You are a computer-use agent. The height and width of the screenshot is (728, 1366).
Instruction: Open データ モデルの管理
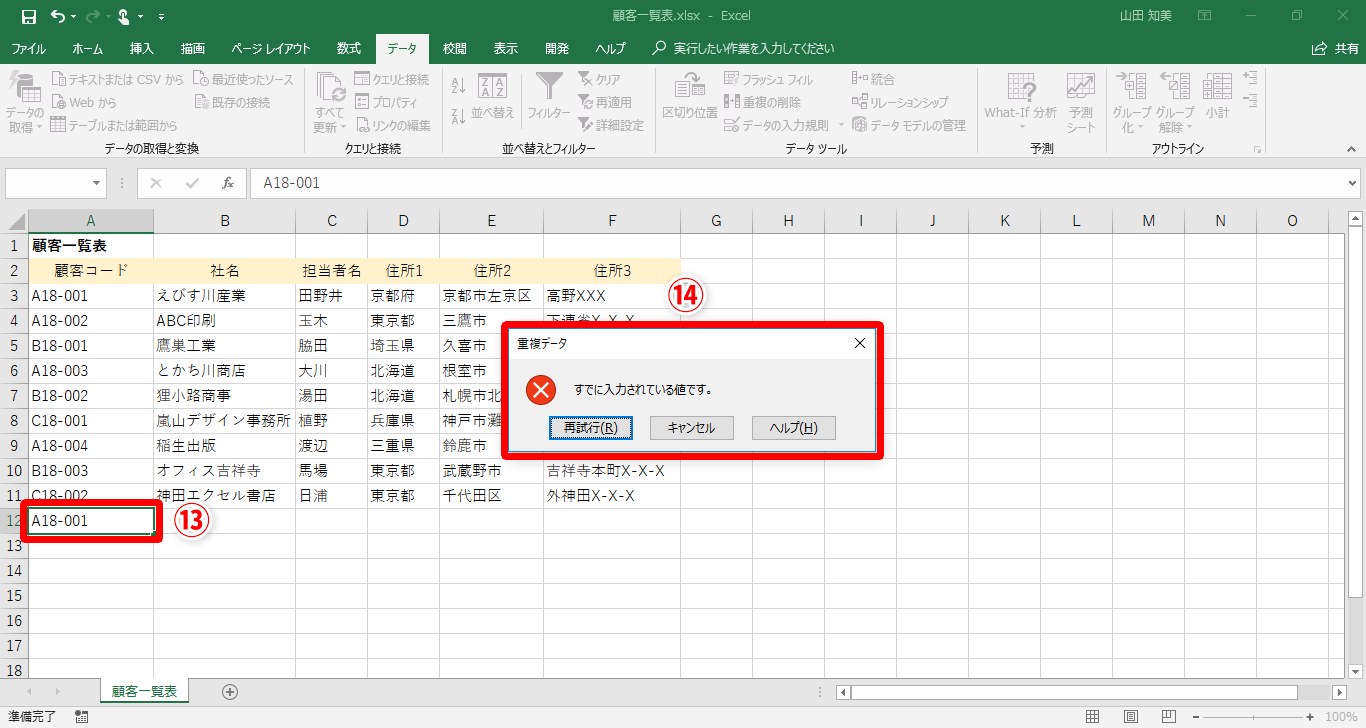(x=908, y=125)
